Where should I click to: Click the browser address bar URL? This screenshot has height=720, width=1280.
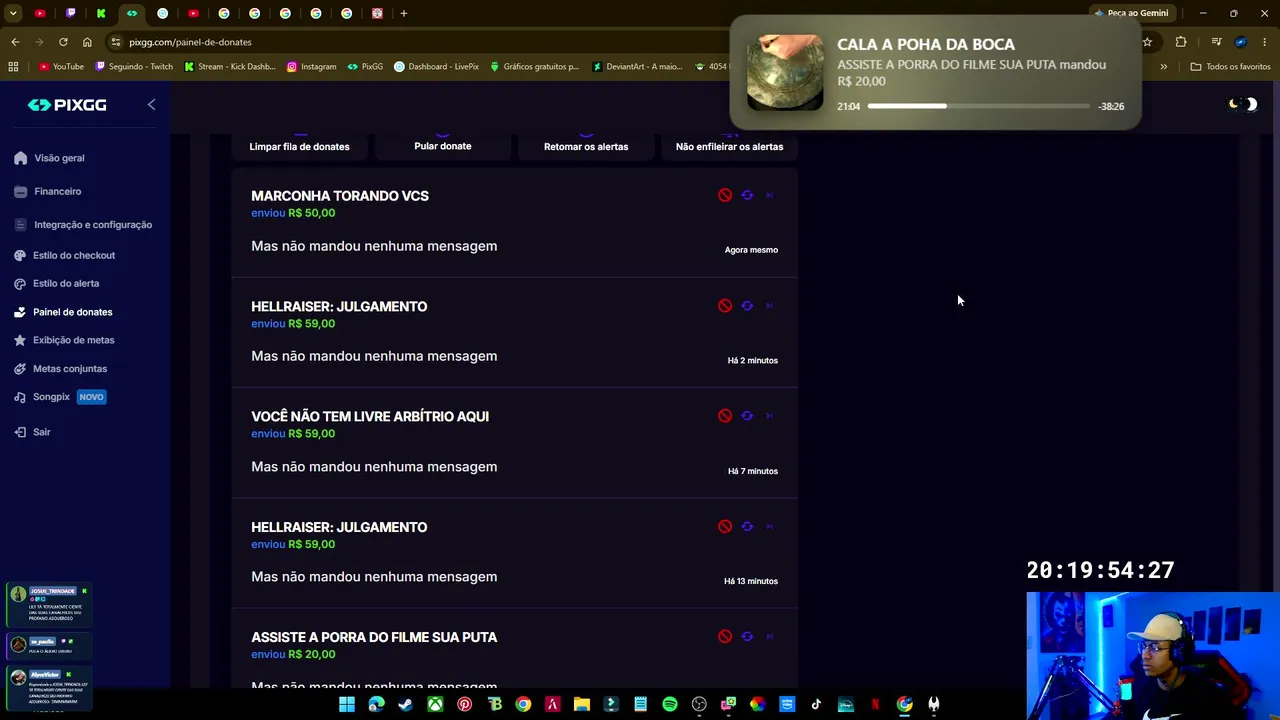click(x=190, y=42)
